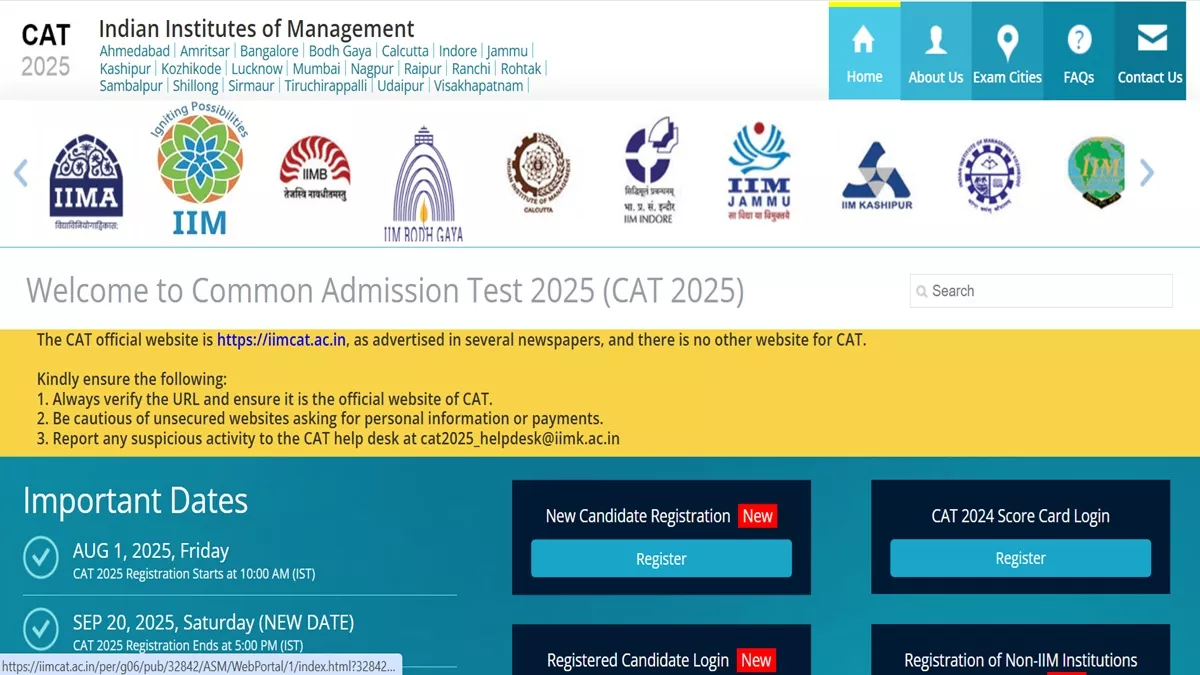1200x675 pixels.
Task: Select the Kozhikode link
Action: pyautogui.click(x=191, y=69)
